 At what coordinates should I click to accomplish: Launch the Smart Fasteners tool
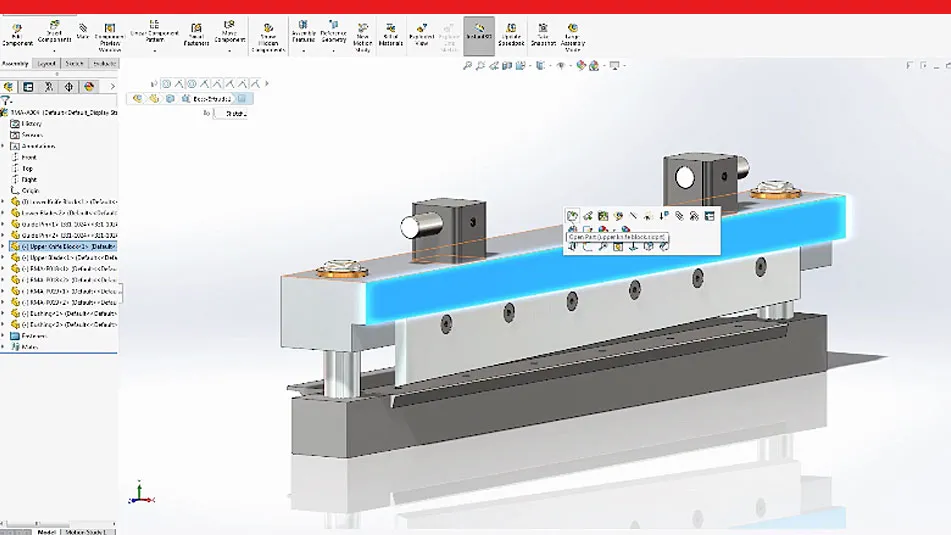pos(196,35)
